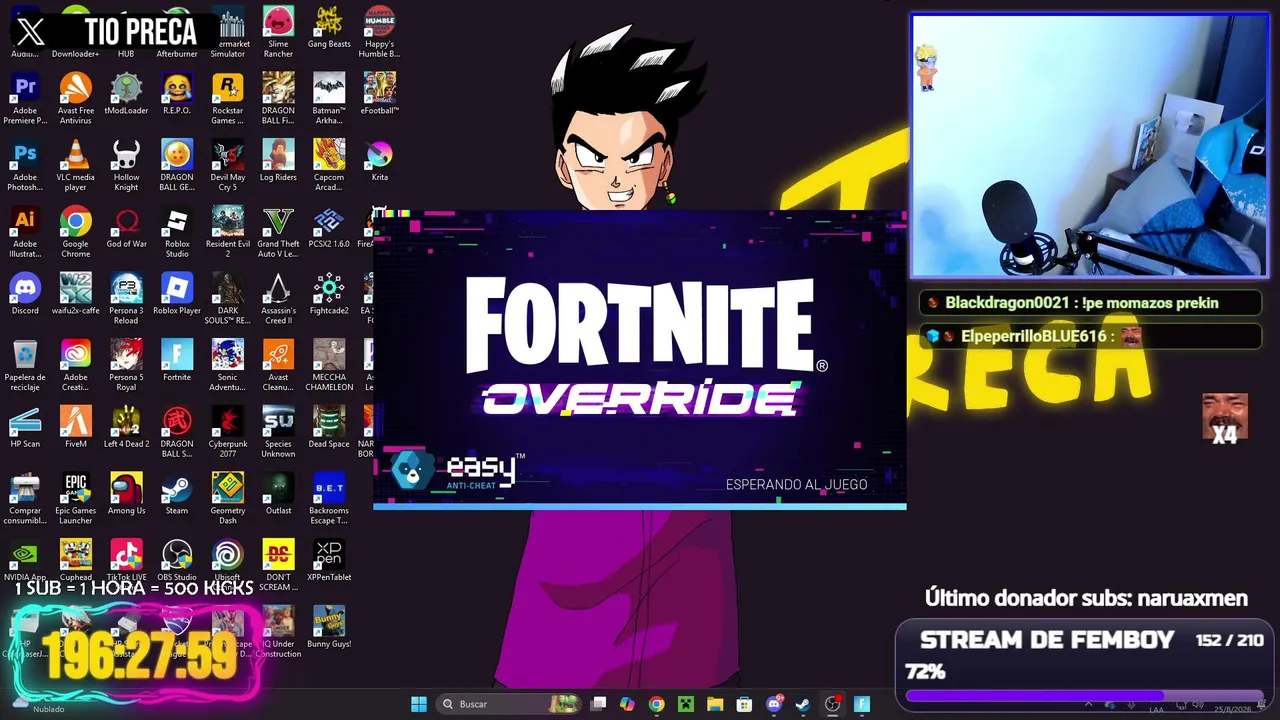
Task: Launch Fightcade2 from the desktop
Action: [329, 293]
